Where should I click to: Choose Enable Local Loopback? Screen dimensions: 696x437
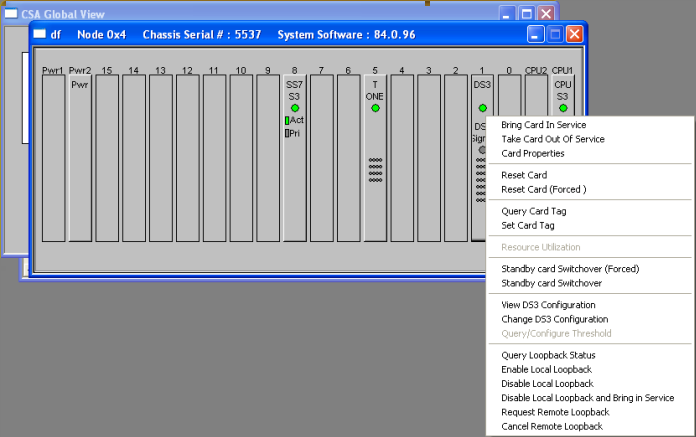point(547,369)
